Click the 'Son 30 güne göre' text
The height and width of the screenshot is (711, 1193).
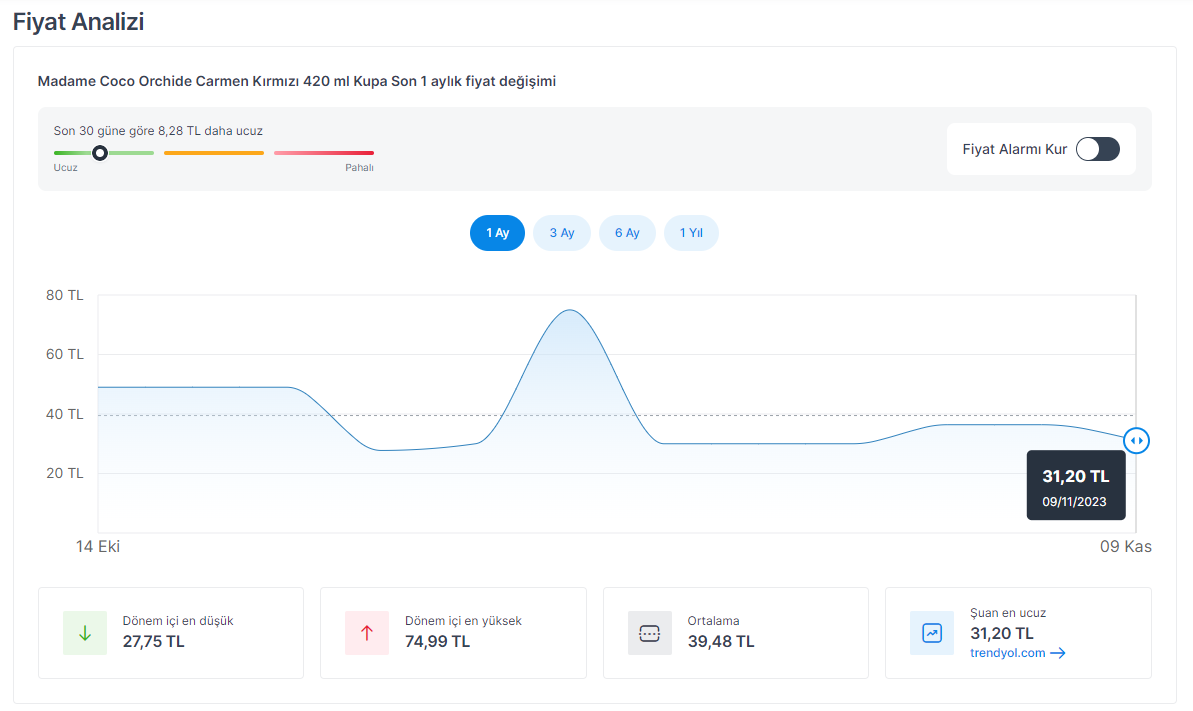pos(158,131)
